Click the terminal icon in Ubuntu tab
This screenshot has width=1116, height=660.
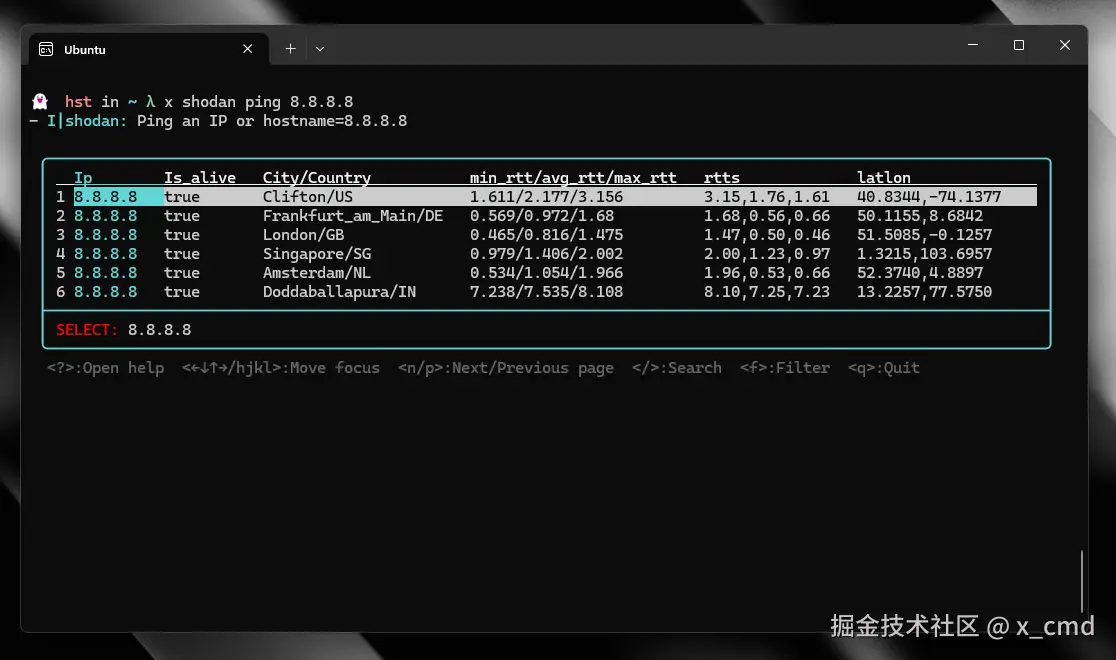[x=46, y=49]
